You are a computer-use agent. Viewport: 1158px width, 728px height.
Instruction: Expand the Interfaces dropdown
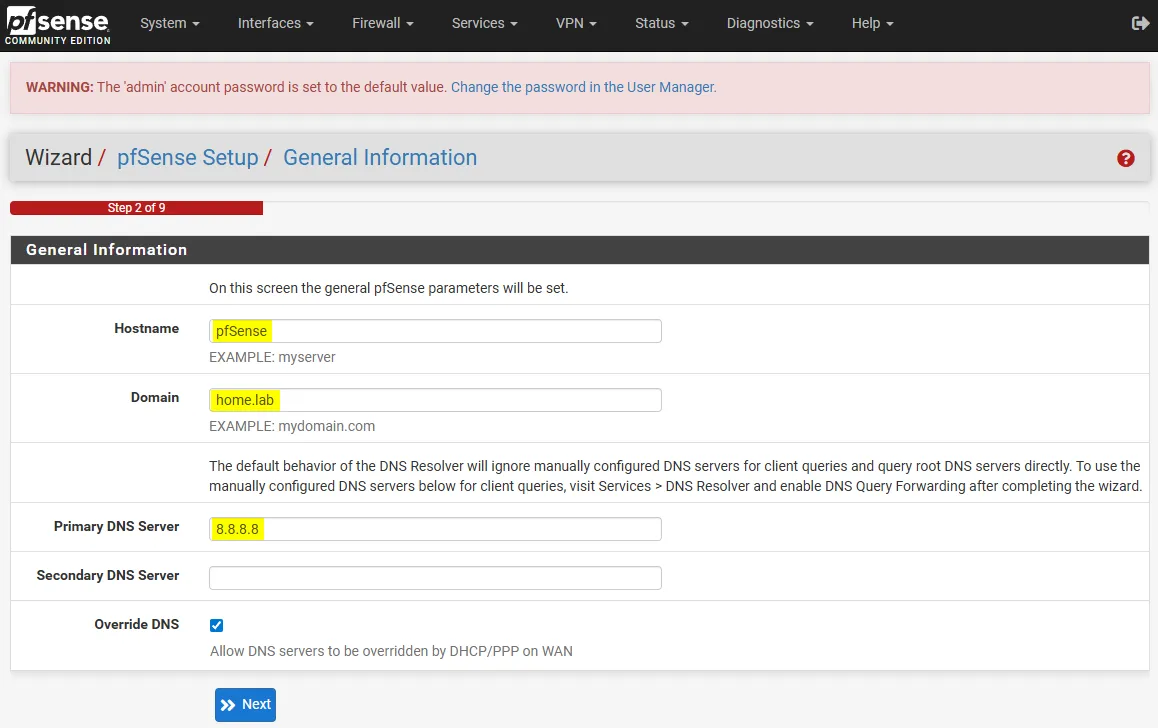pos(274,22)
